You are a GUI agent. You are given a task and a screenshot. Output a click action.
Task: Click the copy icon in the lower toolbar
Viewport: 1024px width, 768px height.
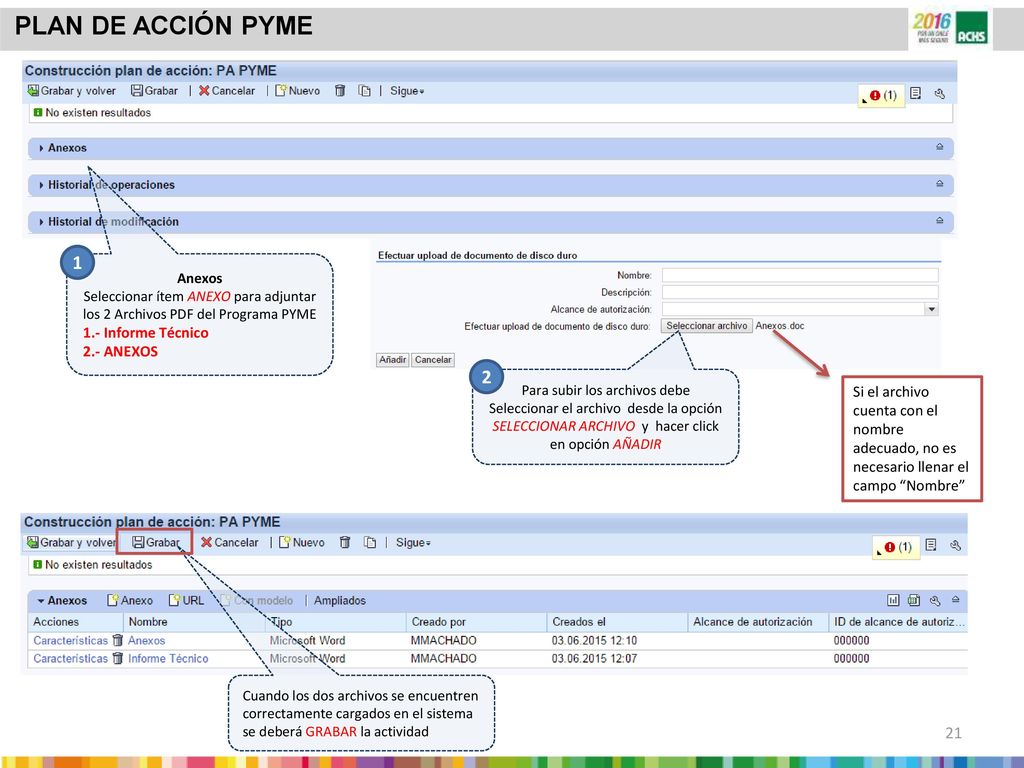point(370,543)
